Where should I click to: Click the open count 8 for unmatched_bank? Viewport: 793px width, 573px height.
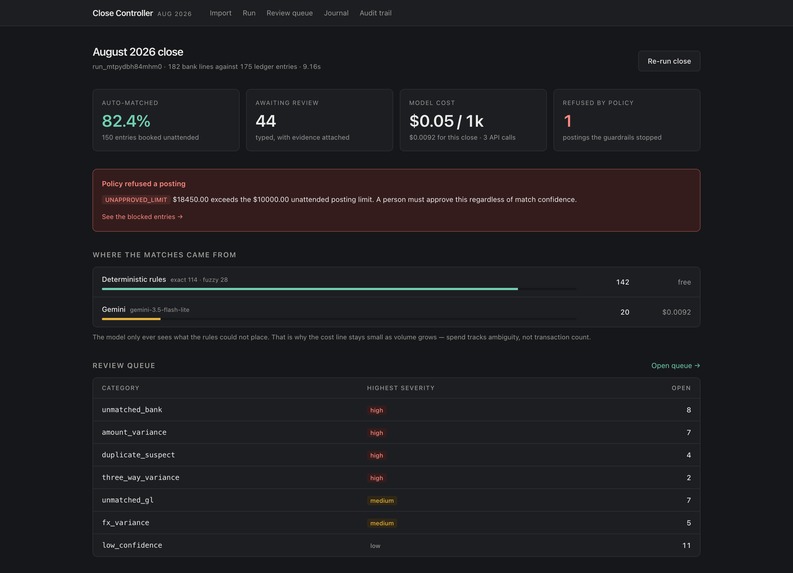(x=688, y=410)
